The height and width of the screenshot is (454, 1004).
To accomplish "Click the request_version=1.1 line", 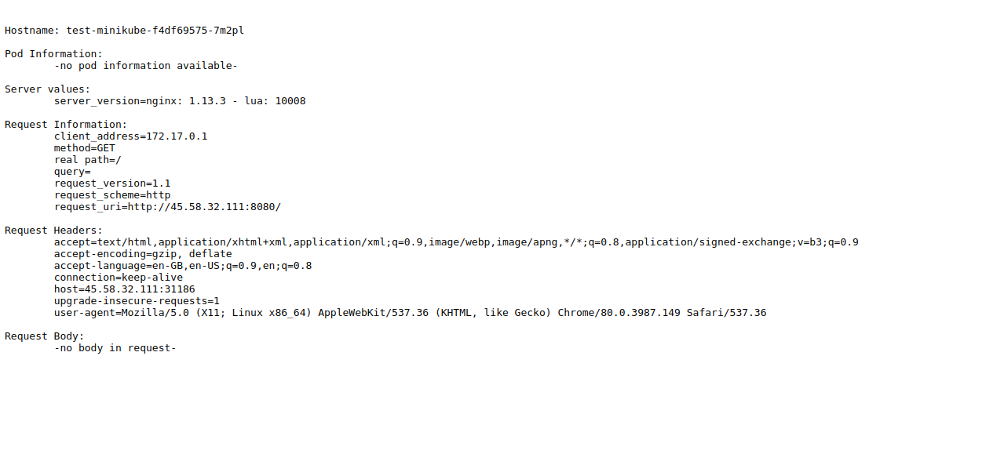I will (x=112, y=183).
